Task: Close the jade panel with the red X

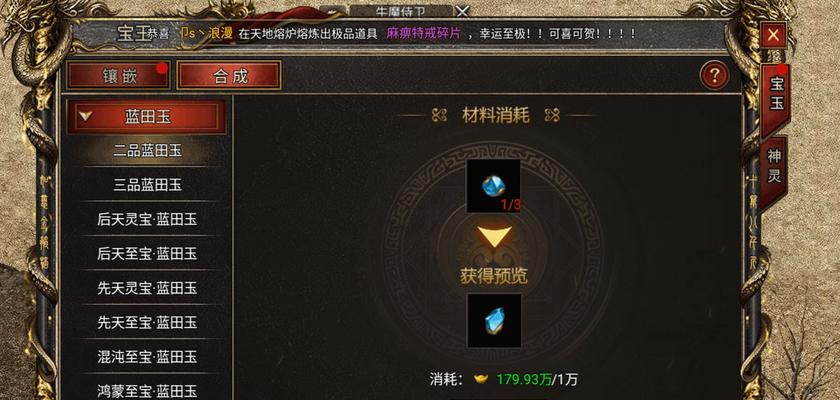Action: click(773, 35)
